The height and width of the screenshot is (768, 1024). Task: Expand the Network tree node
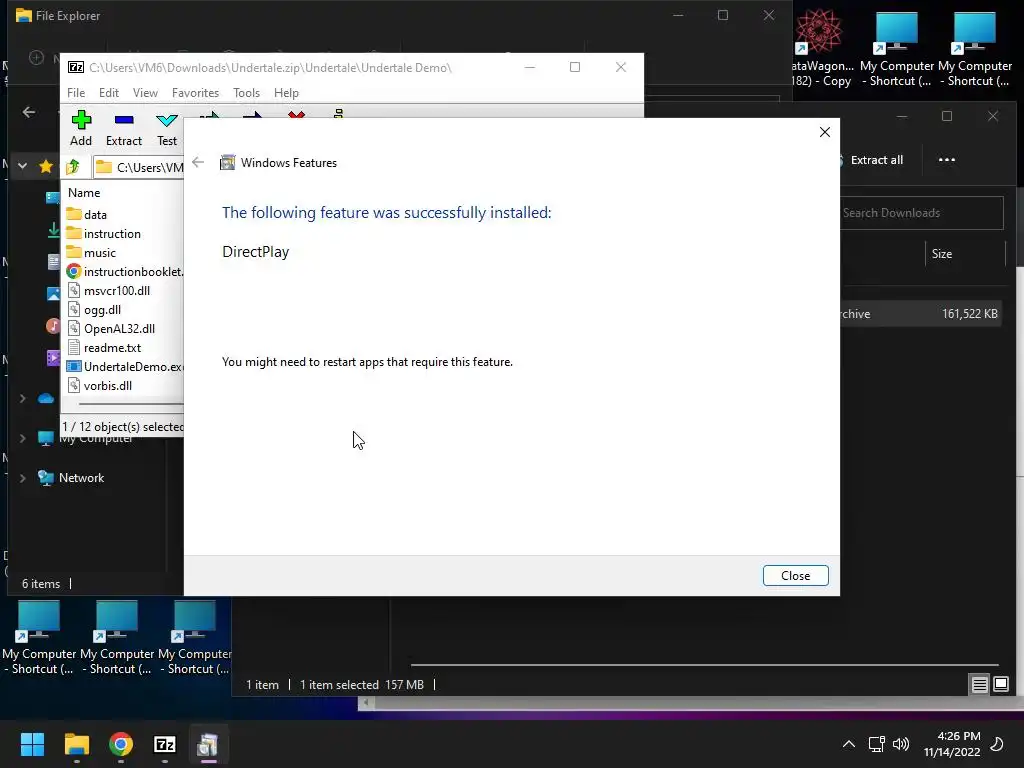(22, 478)
